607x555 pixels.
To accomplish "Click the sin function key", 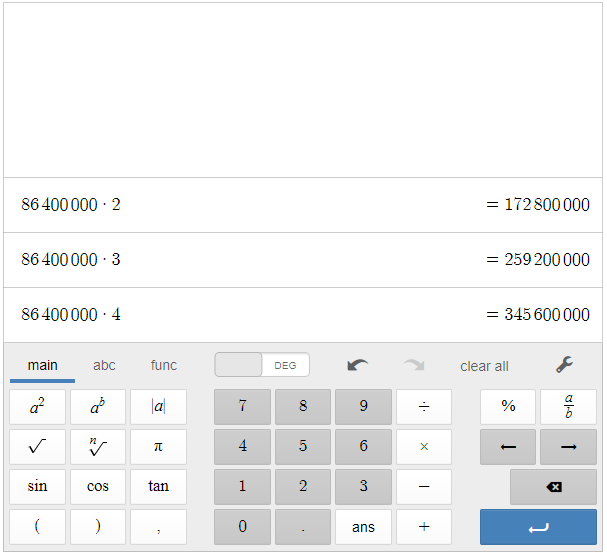I will pos(38,487).
